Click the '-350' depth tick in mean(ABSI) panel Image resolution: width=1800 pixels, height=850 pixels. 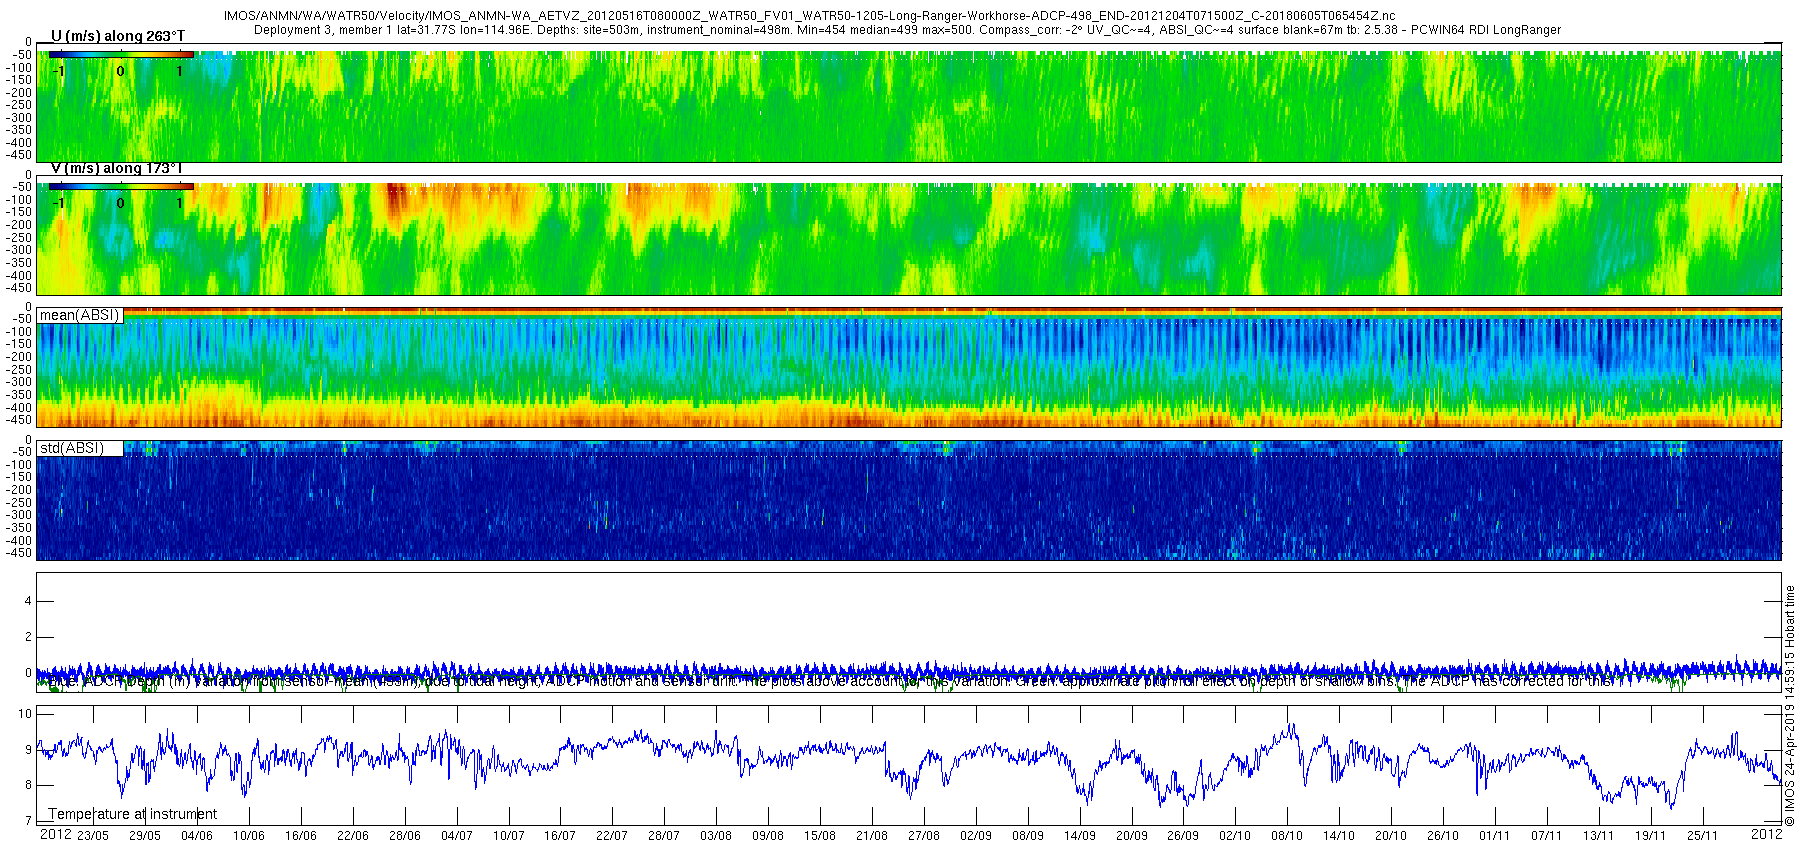pyautogui.click(x=21, y=395)
